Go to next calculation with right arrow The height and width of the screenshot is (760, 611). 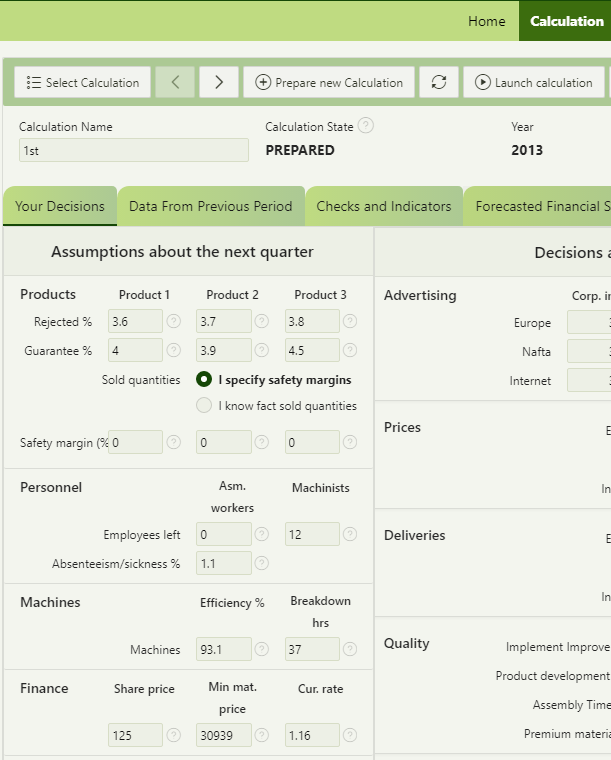(x=219, y=82)
